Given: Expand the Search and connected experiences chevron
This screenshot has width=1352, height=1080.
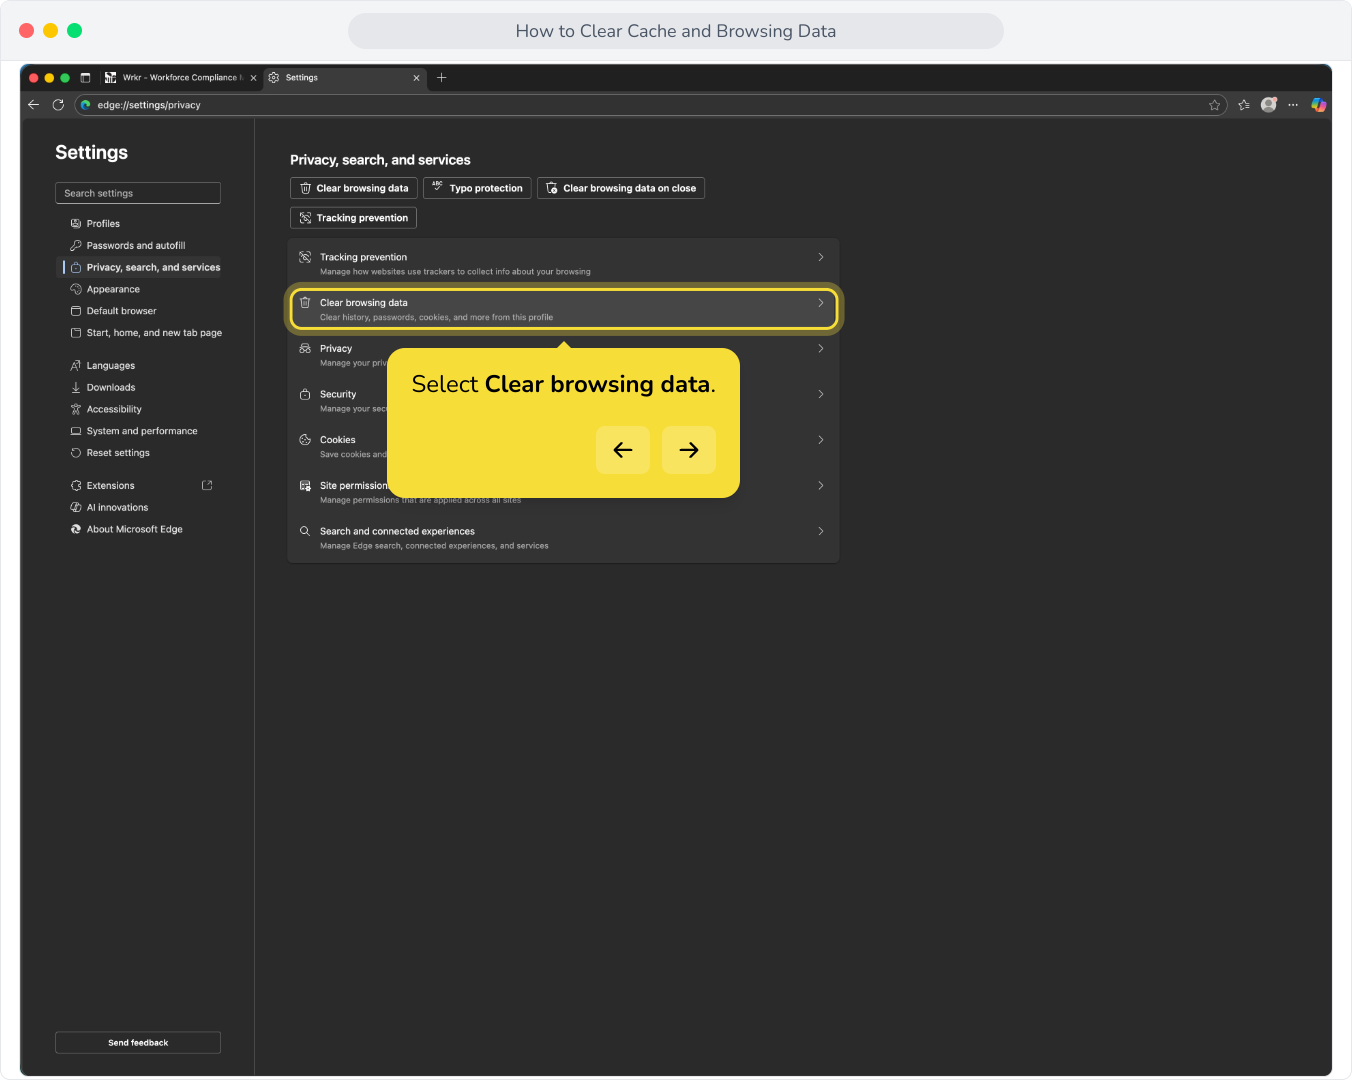Looking at the screenshot, I should coord(821,531).
